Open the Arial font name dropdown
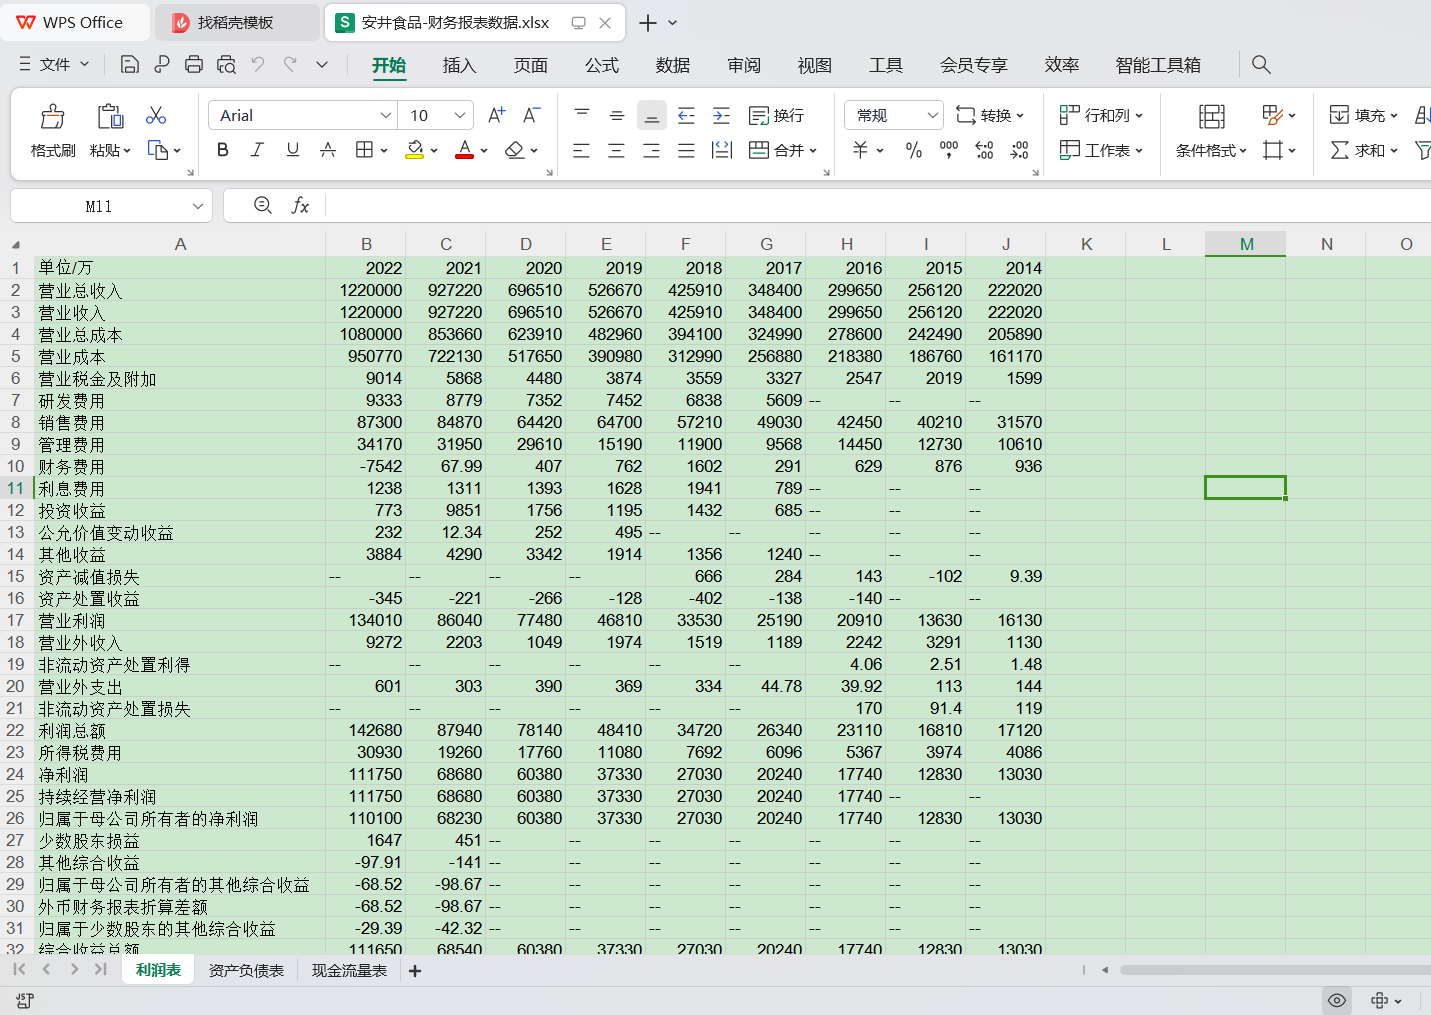This screenshot has width=1431, height=1015. click(385, 115)
